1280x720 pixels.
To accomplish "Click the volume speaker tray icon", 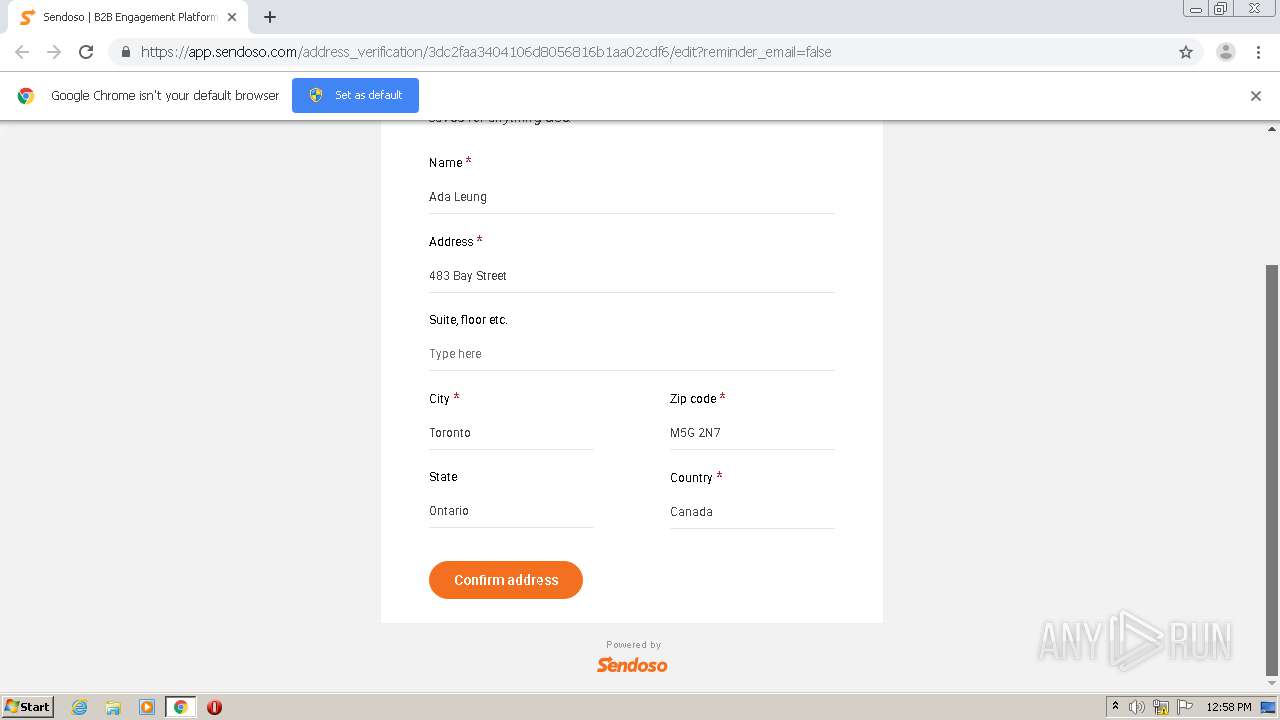I will pos(1137,707).
